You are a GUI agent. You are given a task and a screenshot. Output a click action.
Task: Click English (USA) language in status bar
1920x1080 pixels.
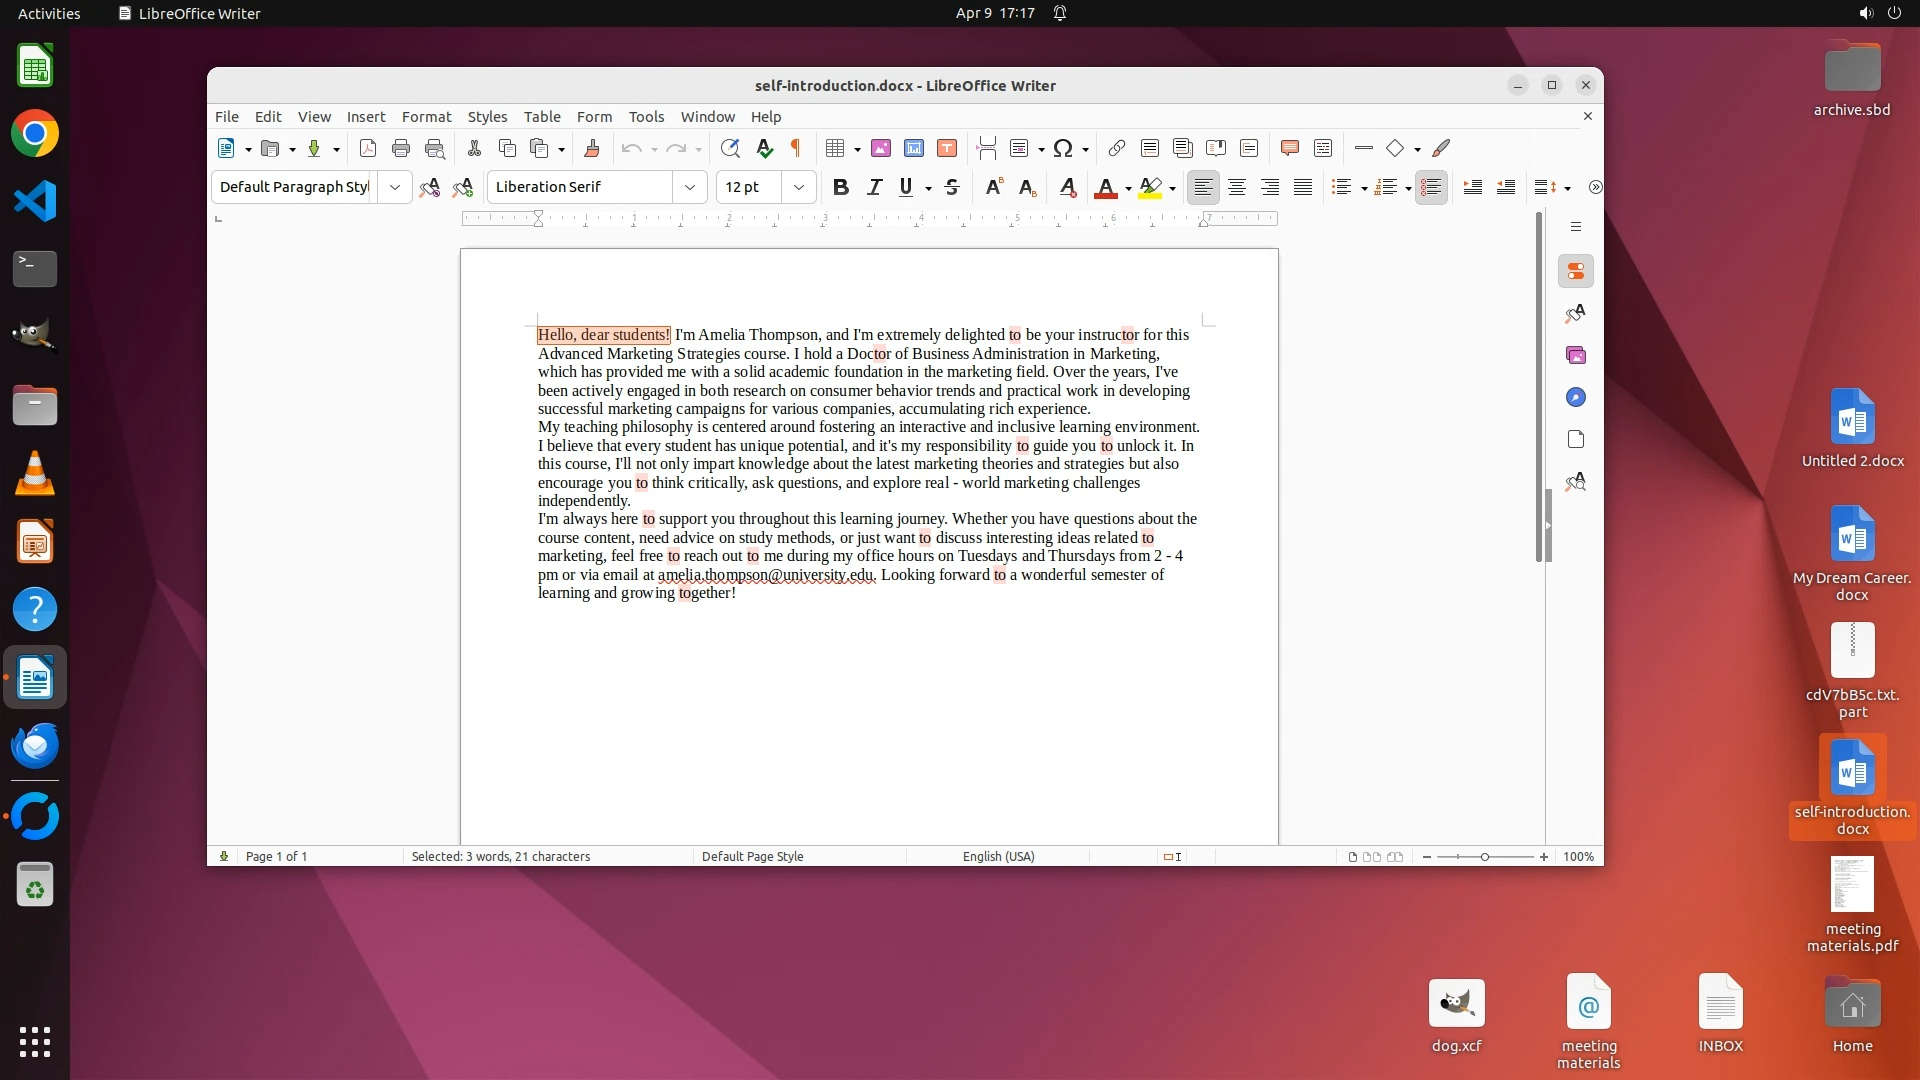[x=998, y=856]
